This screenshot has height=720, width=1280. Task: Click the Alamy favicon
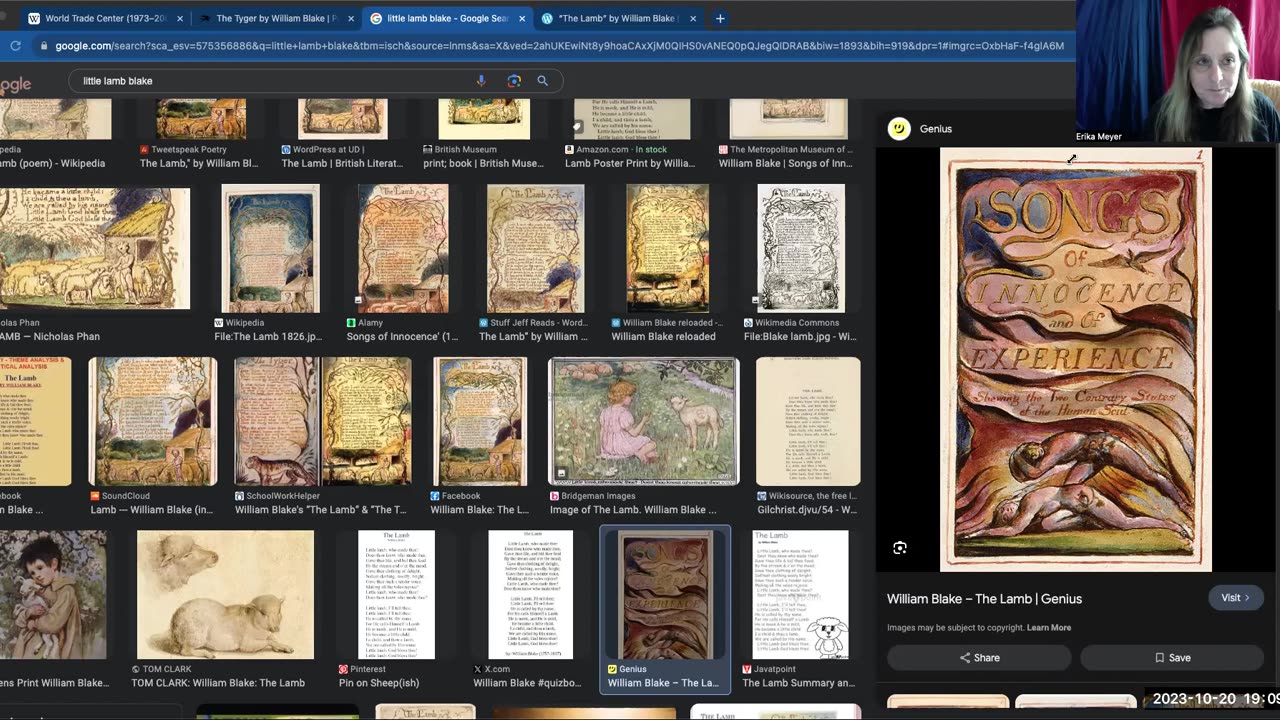351,323
